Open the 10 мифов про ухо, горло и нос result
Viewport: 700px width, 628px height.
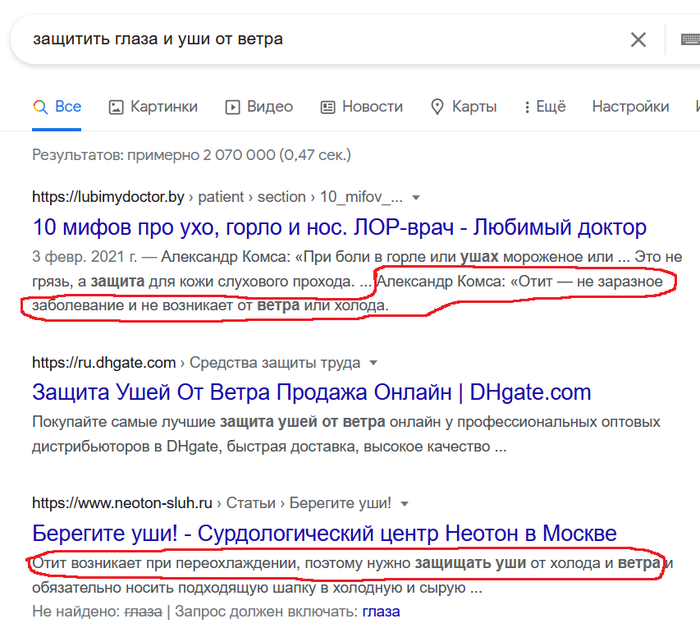(339, 227)
